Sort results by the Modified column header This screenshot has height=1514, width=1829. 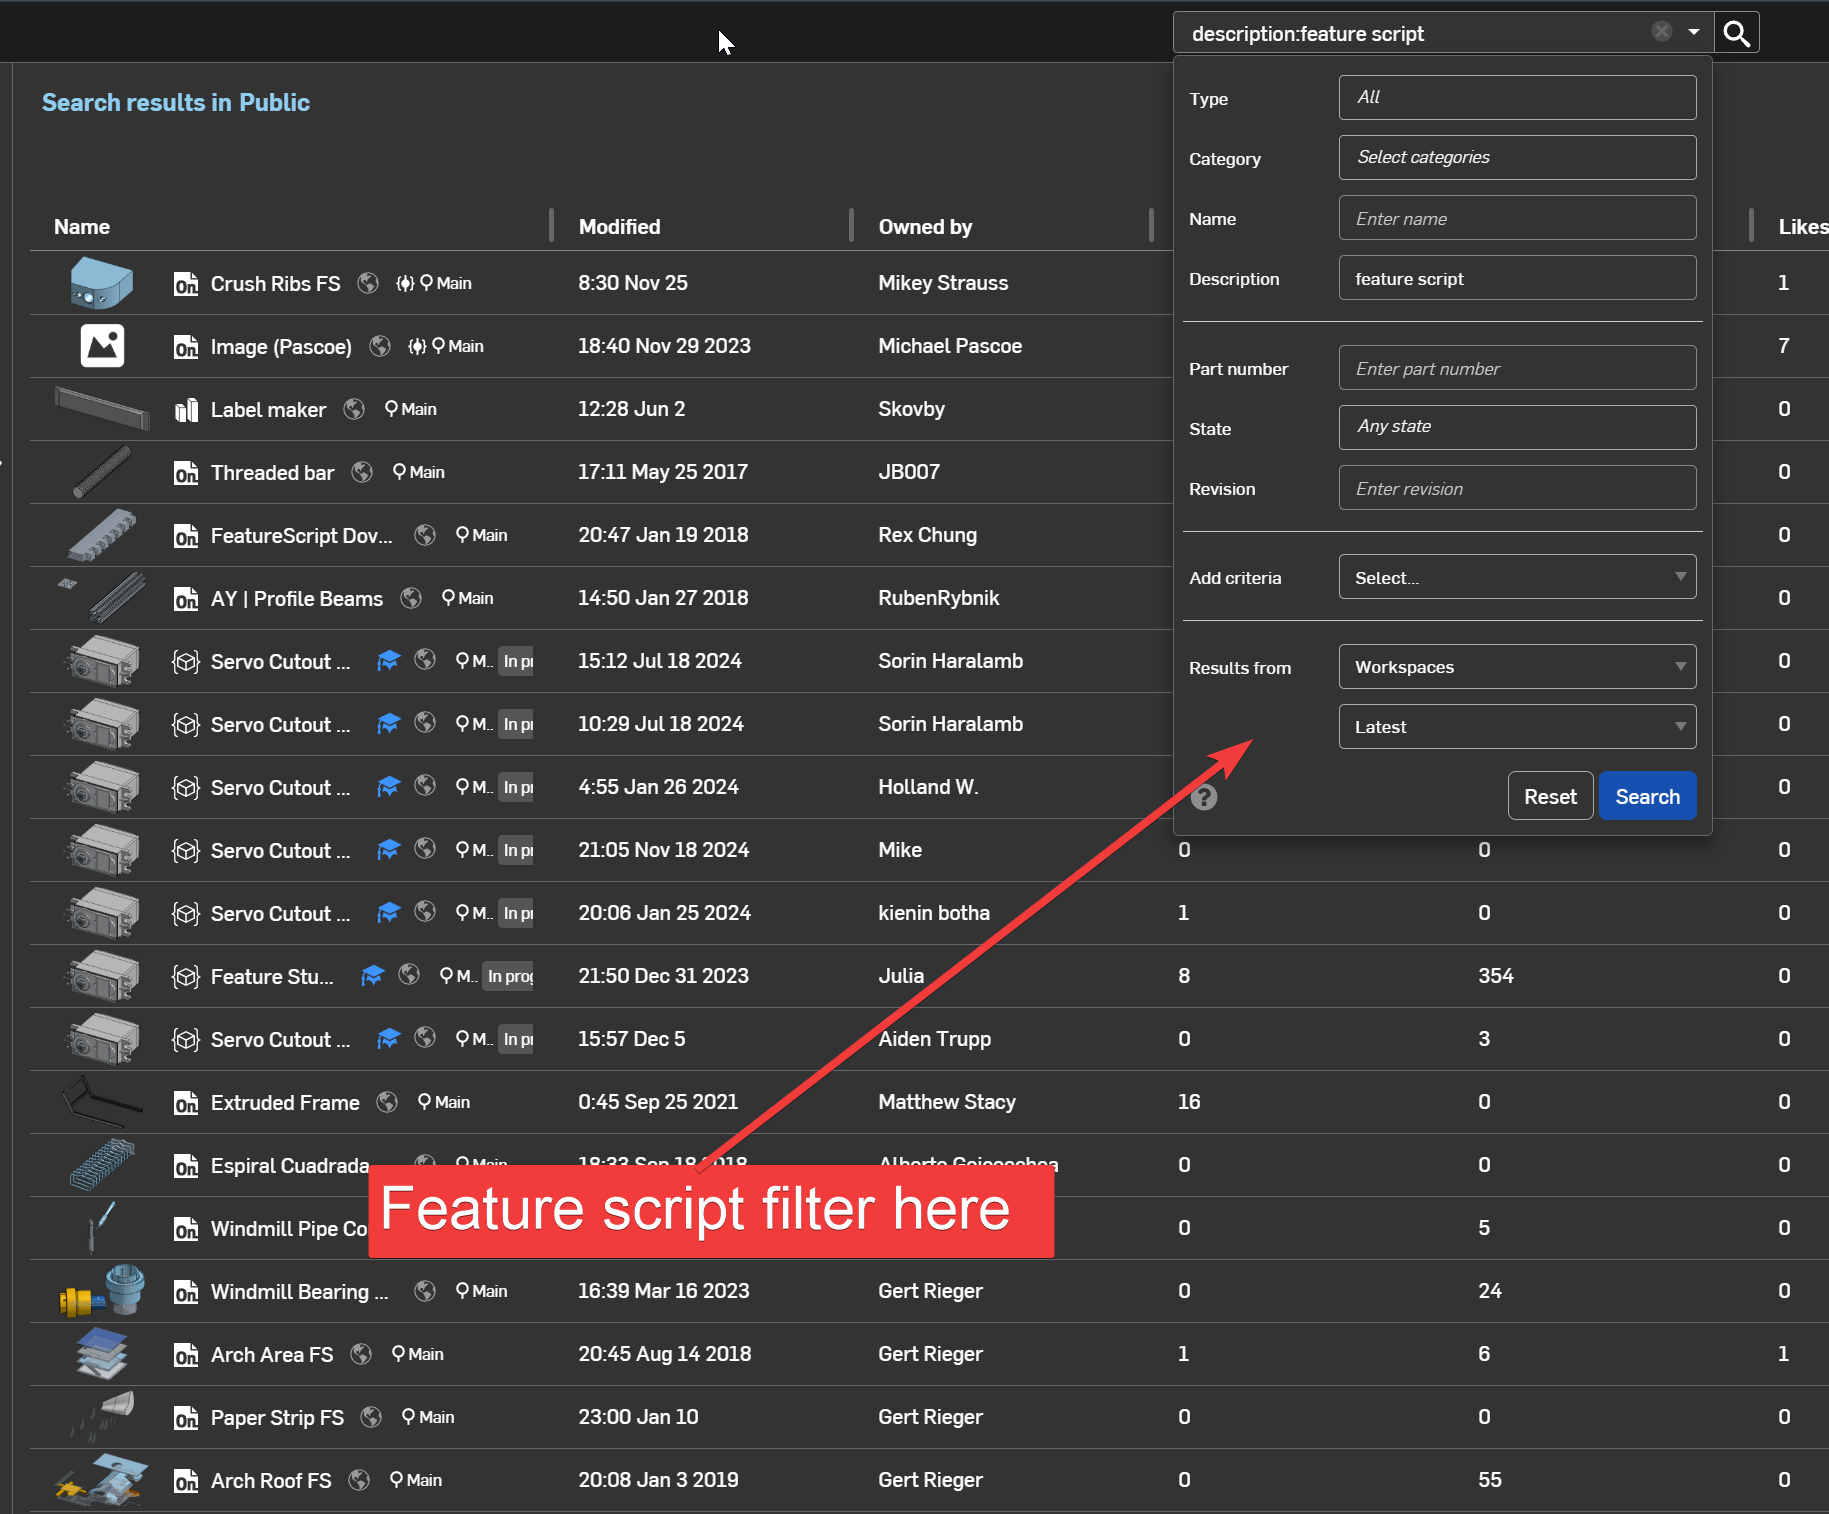point(619,227)
